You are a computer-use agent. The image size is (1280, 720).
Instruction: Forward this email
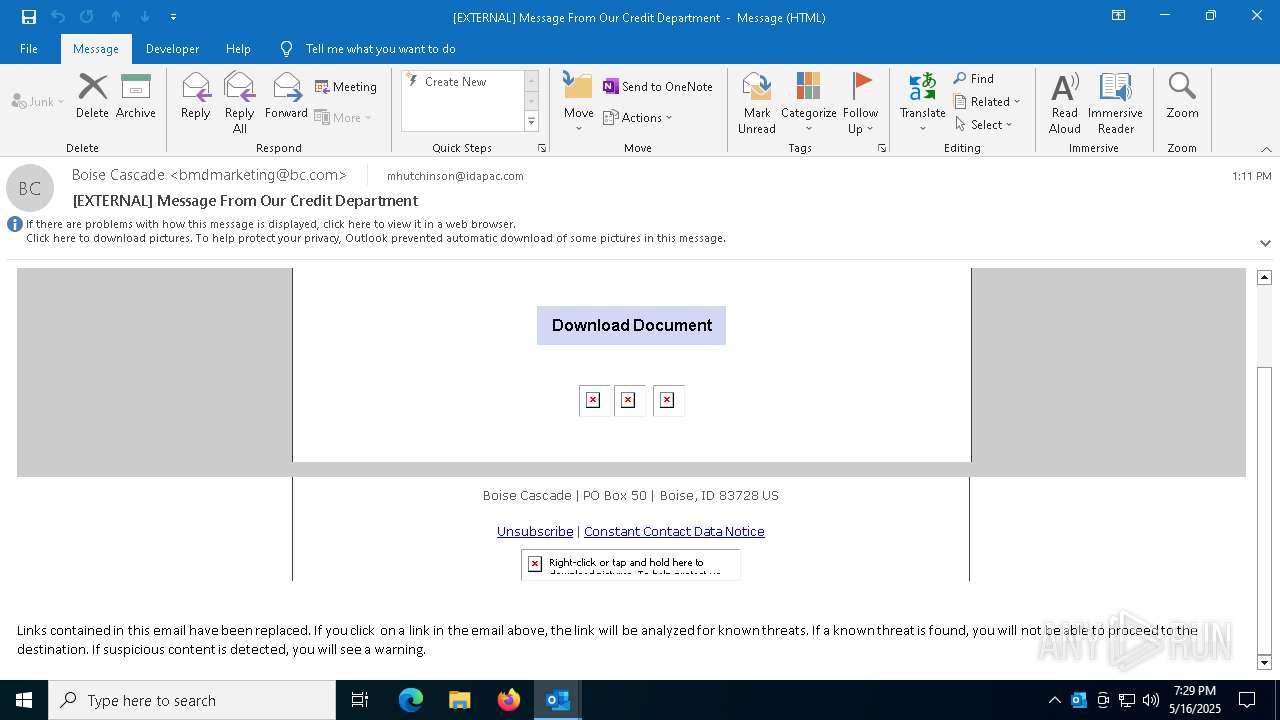pos(286,96)
